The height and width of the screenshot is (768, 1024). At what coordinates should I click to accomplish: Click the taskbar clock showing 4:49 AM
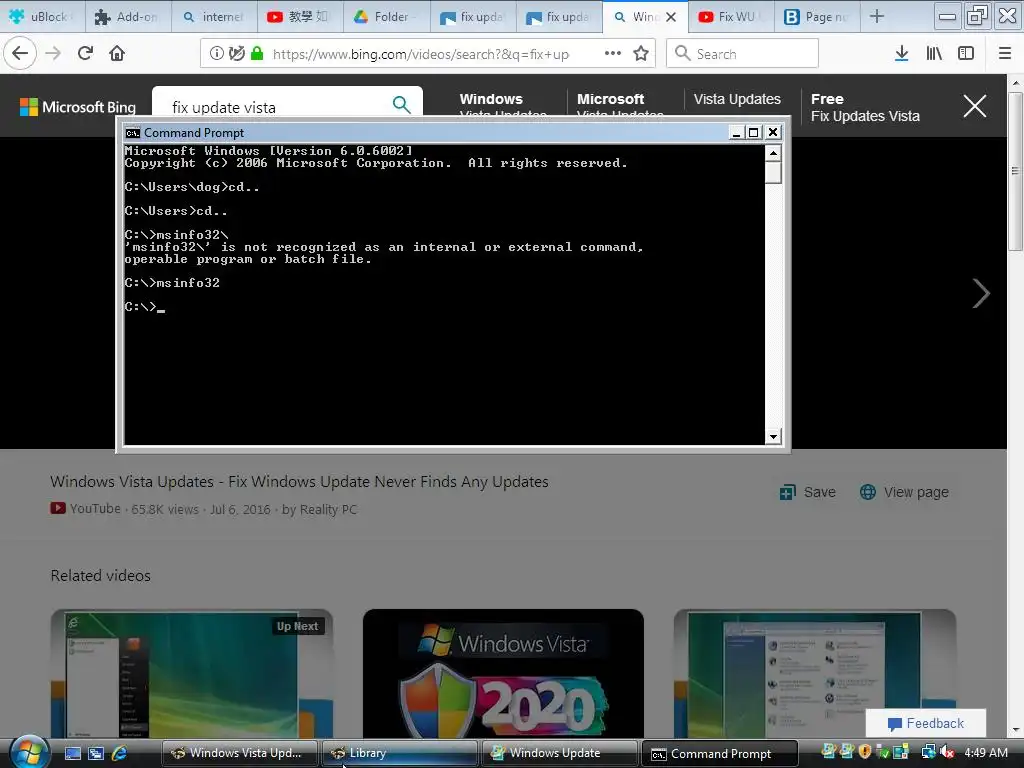pos(985,752)
